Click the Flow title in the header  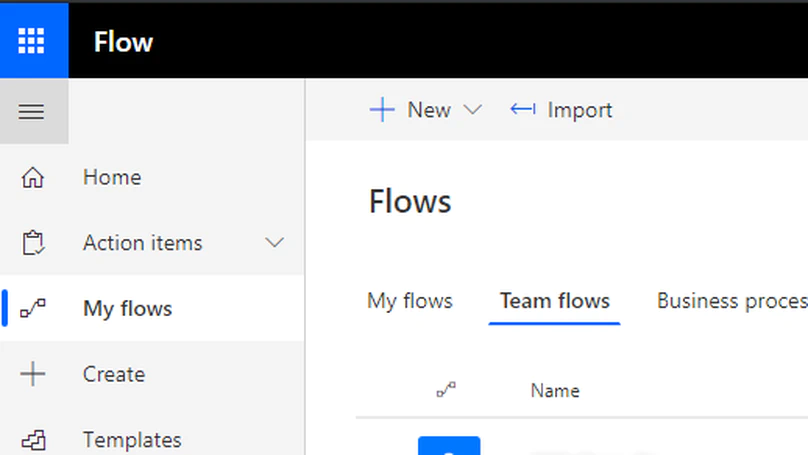click(123, 42)
